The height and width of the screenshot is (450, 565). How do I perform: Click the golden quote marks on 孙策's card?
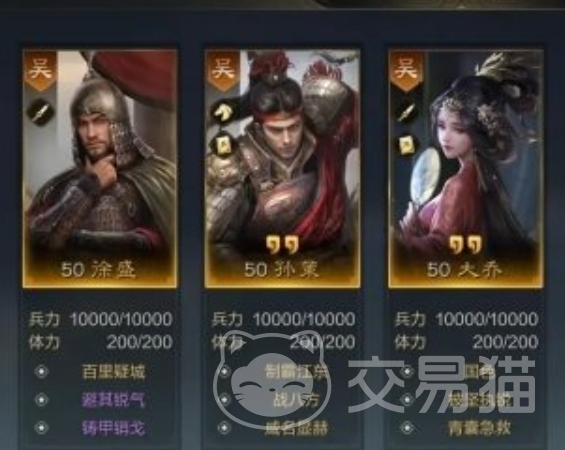(x=283, y=245)
